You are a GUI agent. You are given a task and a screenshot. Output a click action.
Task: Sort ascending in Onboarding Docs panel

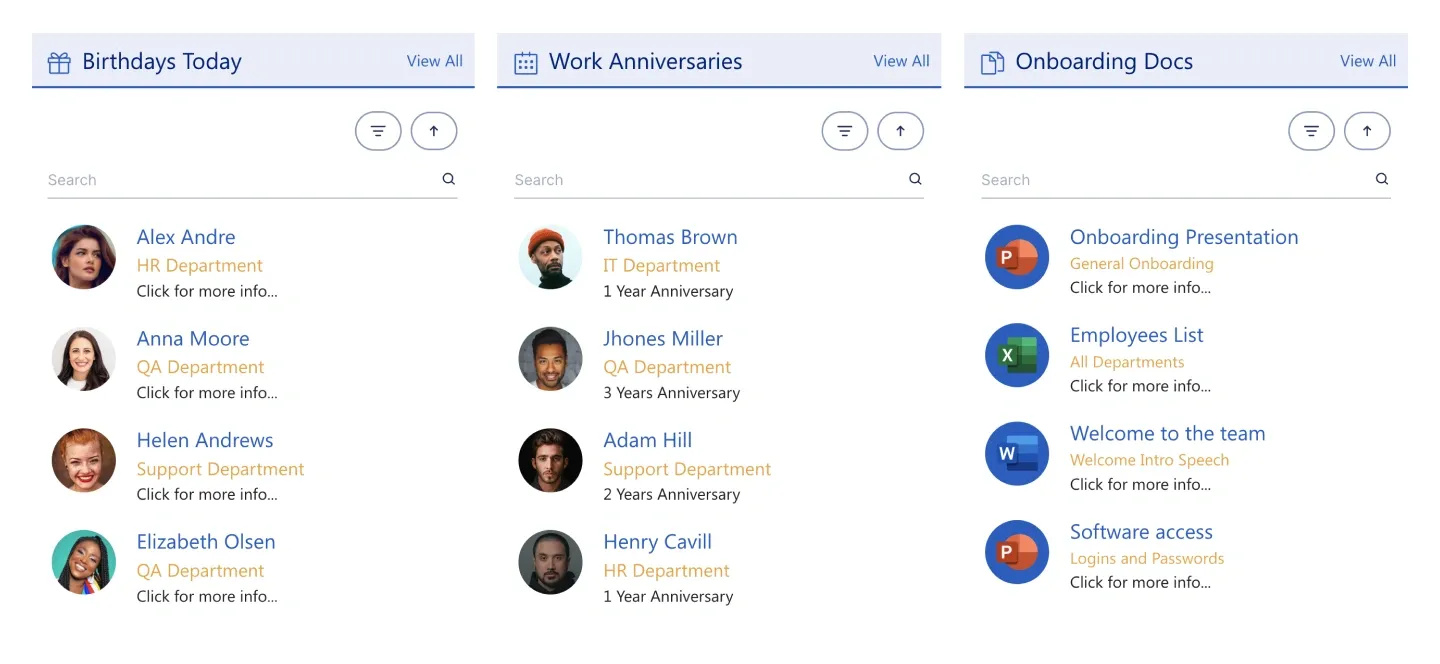coord(1368,131)
